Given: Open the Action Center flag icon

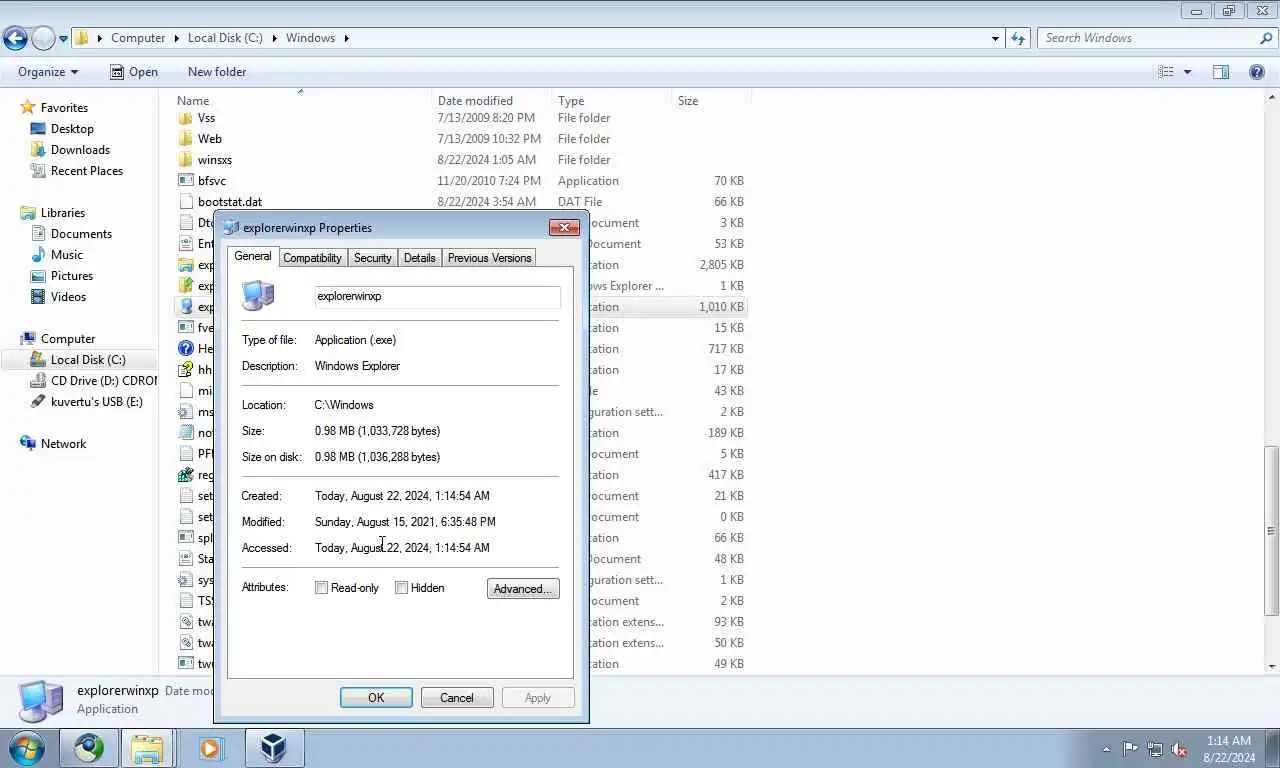Looking at the screenshot, I should pyautogui.click(x=1130, y=749).
